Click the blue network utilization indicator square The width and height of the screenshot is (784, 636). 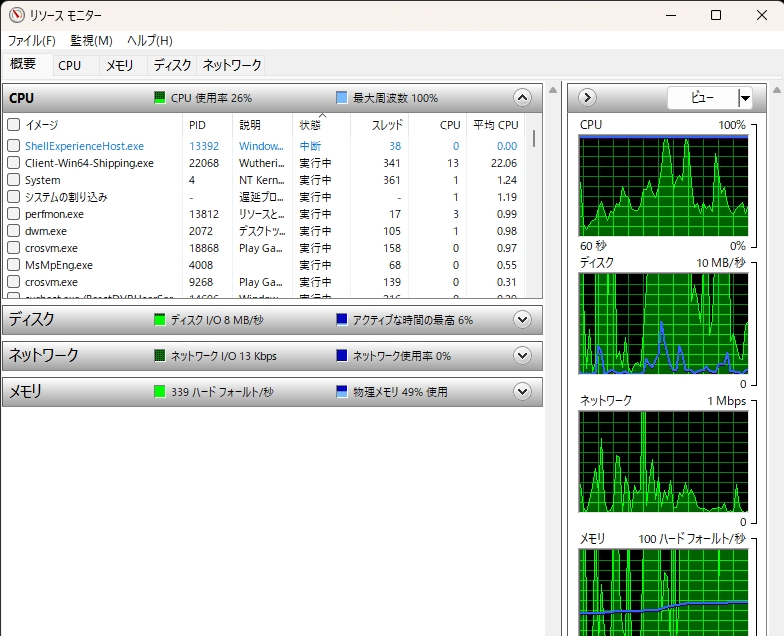(342, 356)
